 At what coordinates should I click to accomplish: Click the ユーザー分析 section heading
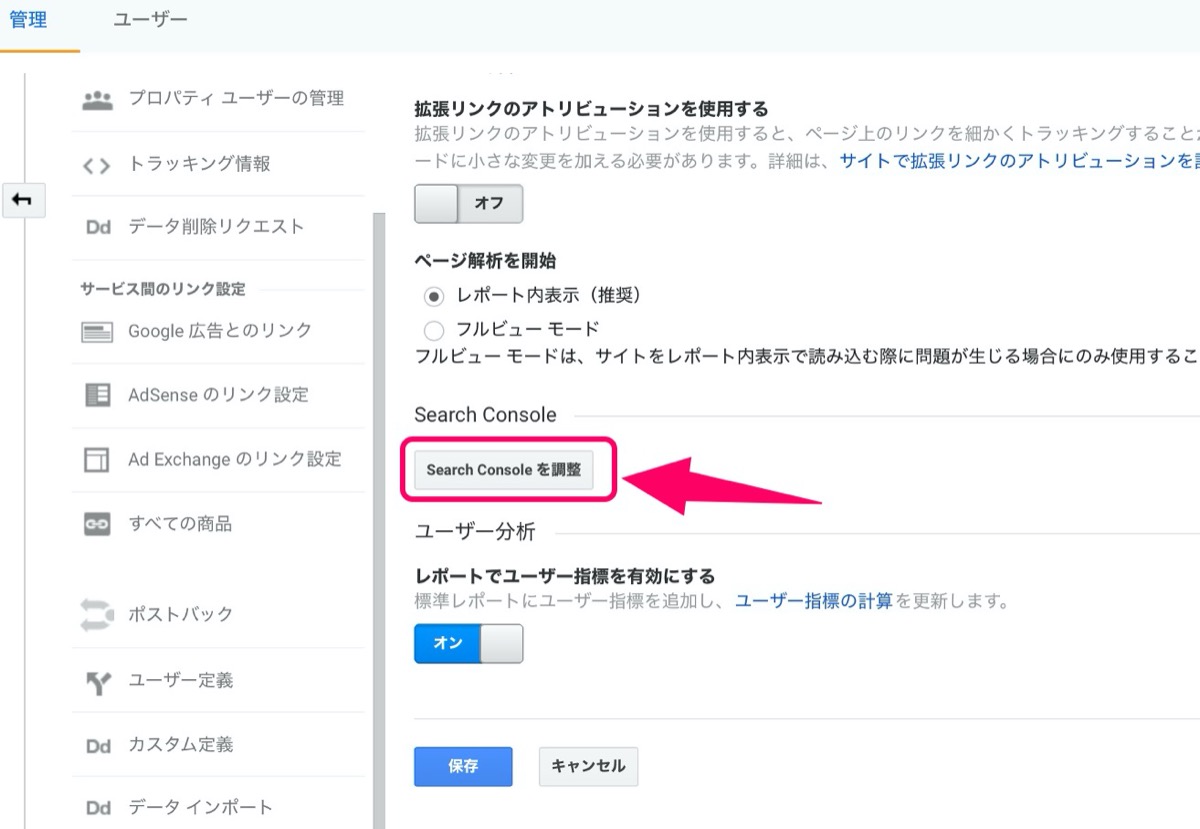475,531
